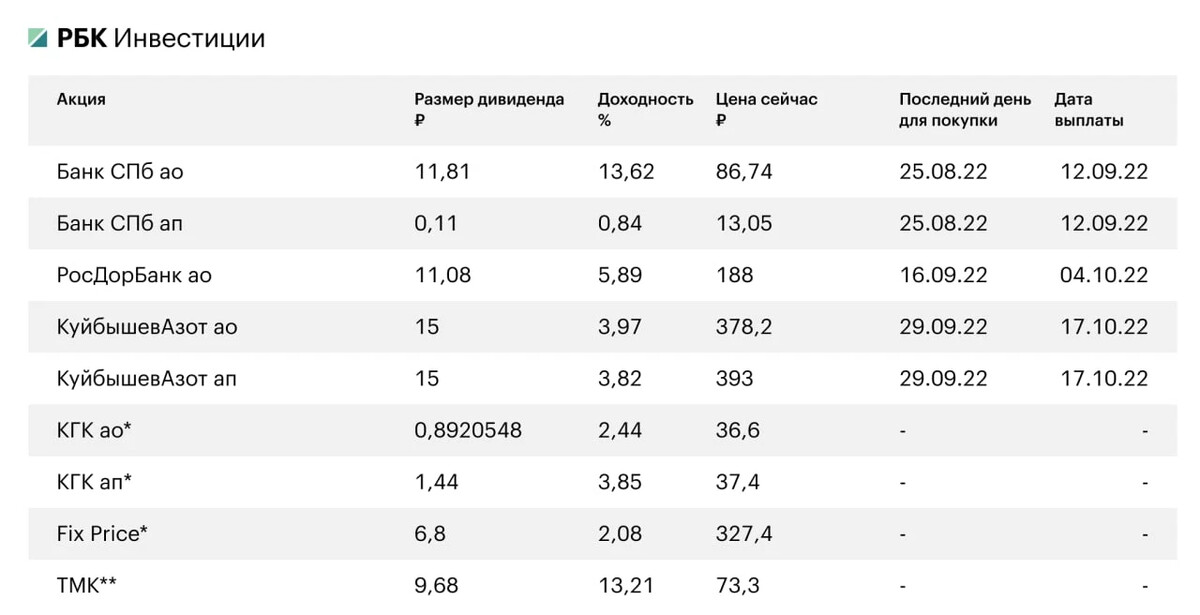The height and width of the screenshot is (615, 1200).
Task: Click the Размер дивиденда column header
Action: tap(489, 110)
